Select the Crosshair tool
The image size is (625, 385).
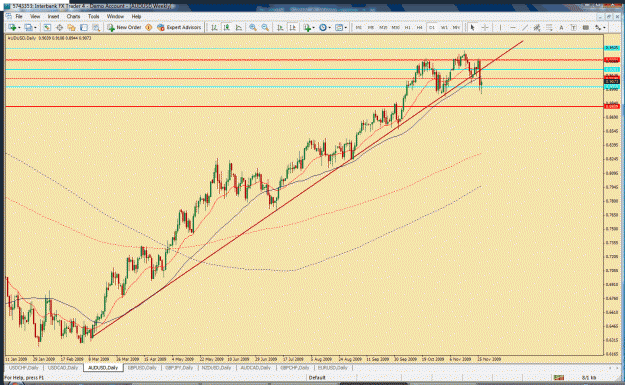[485, 28]
